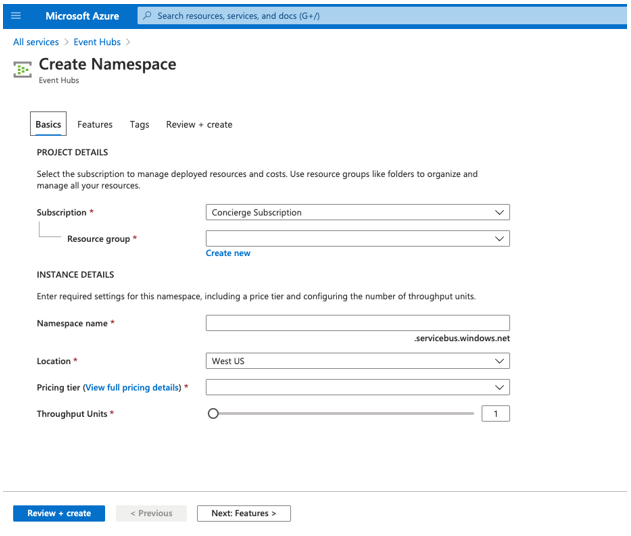Navigate to All services breadcrumb
The width and height of the screenshot is (631, 536).
pos(34,42)
